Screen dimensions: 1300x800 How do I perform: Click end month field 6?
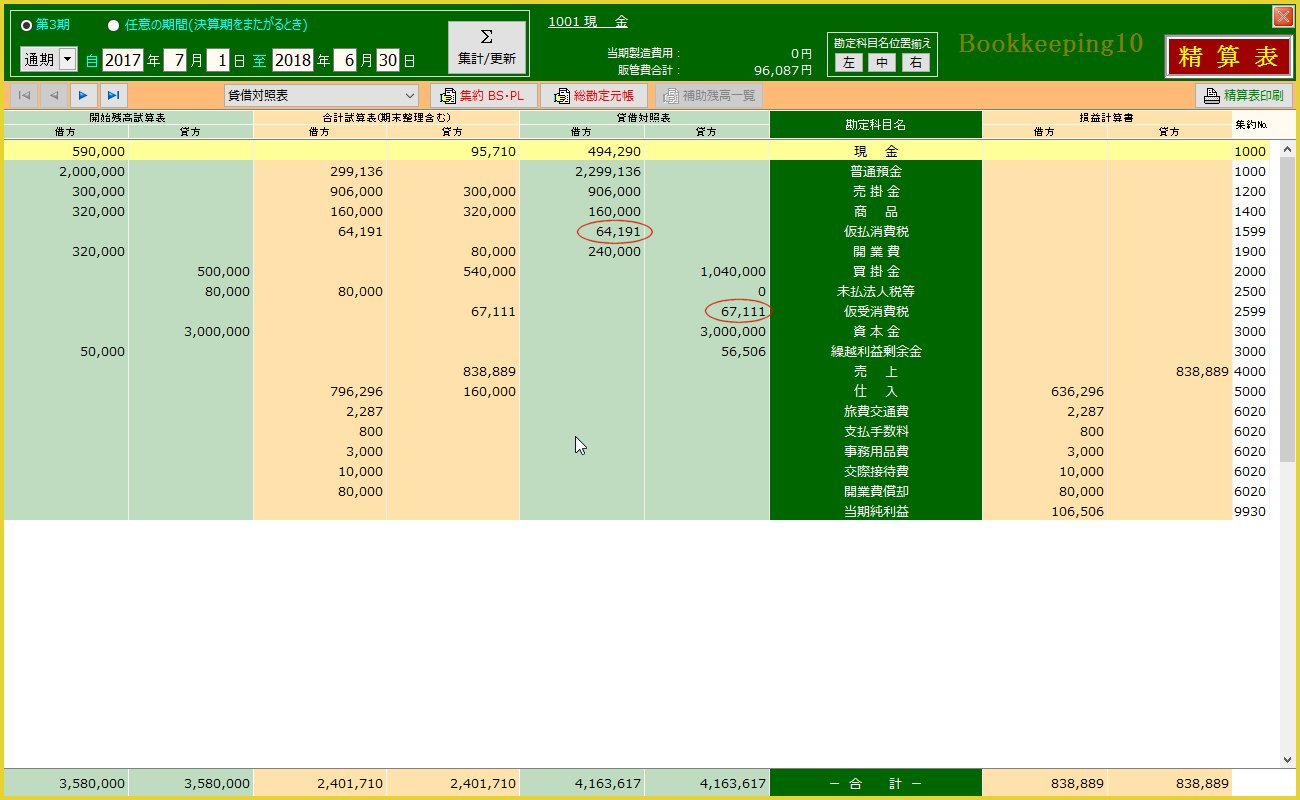tap(346, 60)
